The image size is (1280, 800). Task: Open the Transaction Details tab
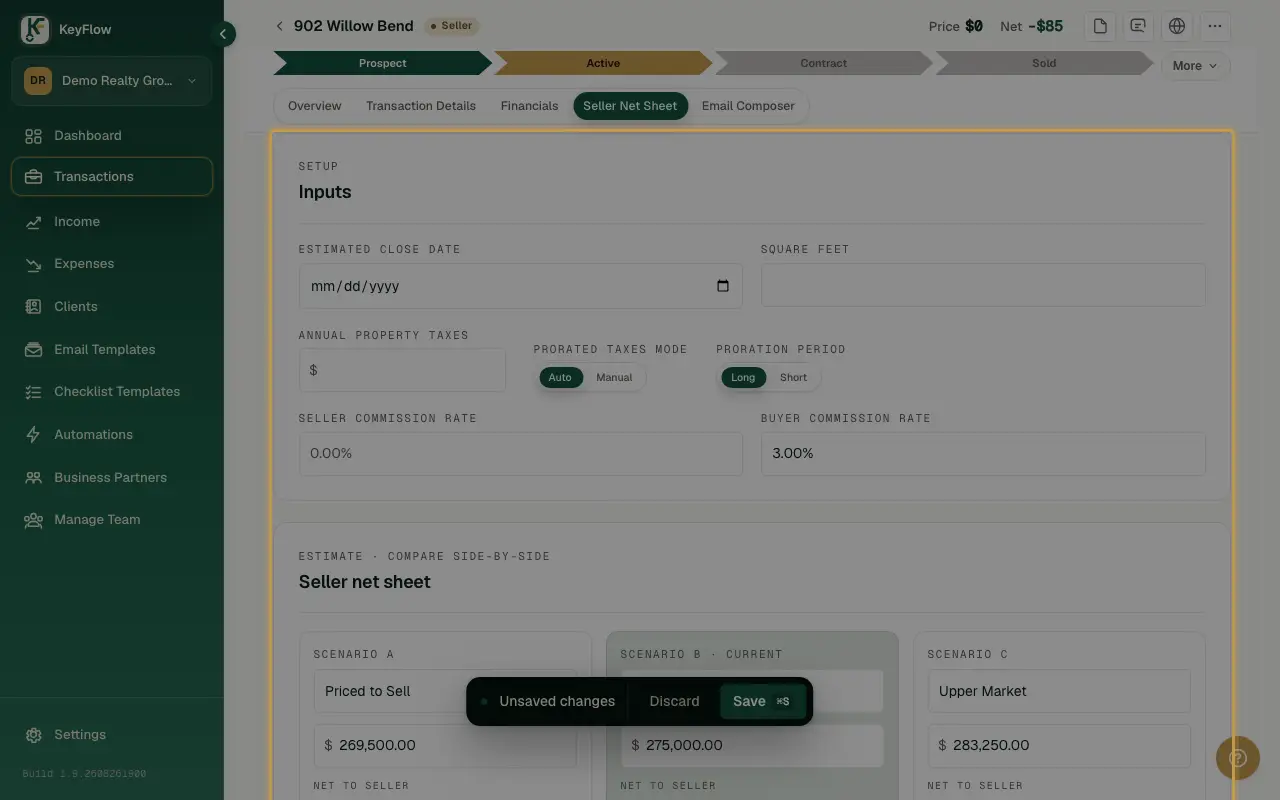421,106
